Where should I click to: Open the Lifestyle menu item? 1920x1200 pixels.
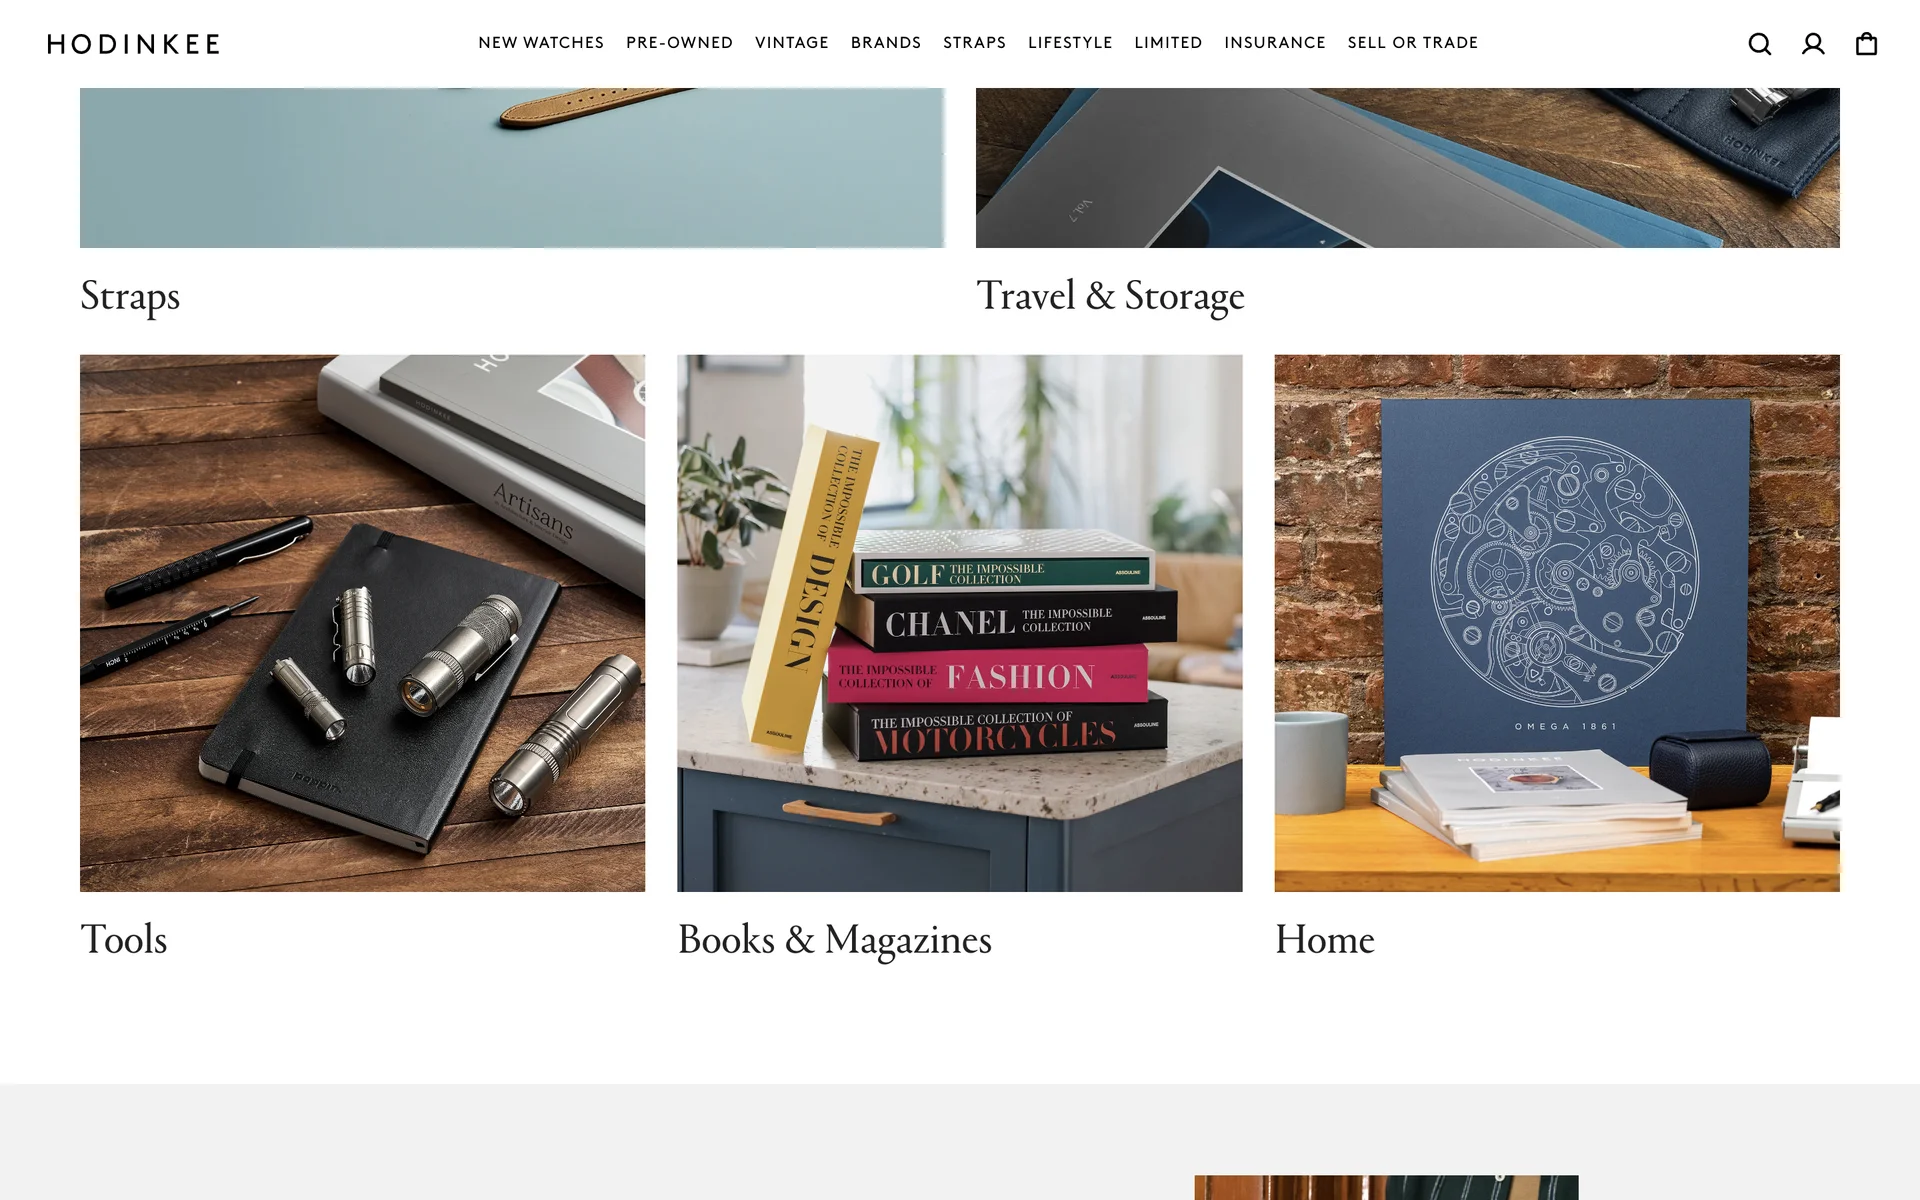click(1070, 43)
